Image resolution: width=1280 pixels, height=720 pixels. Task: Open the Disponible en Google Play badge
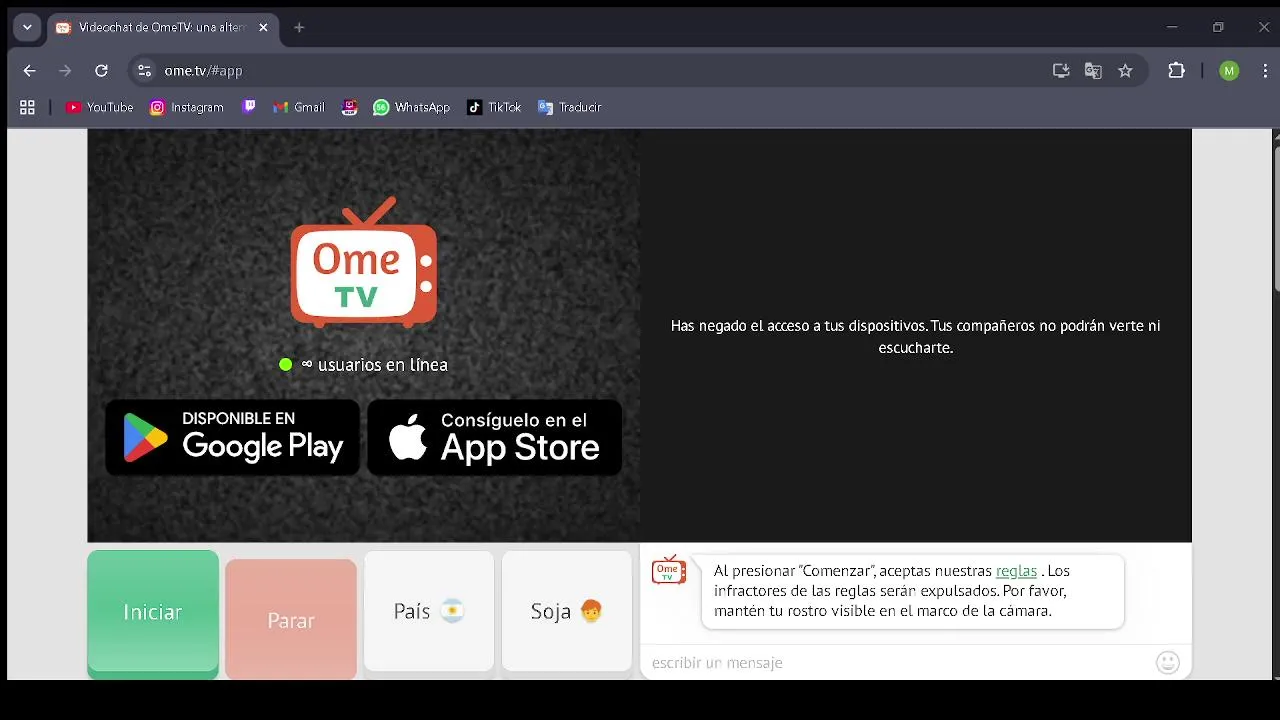232,437
